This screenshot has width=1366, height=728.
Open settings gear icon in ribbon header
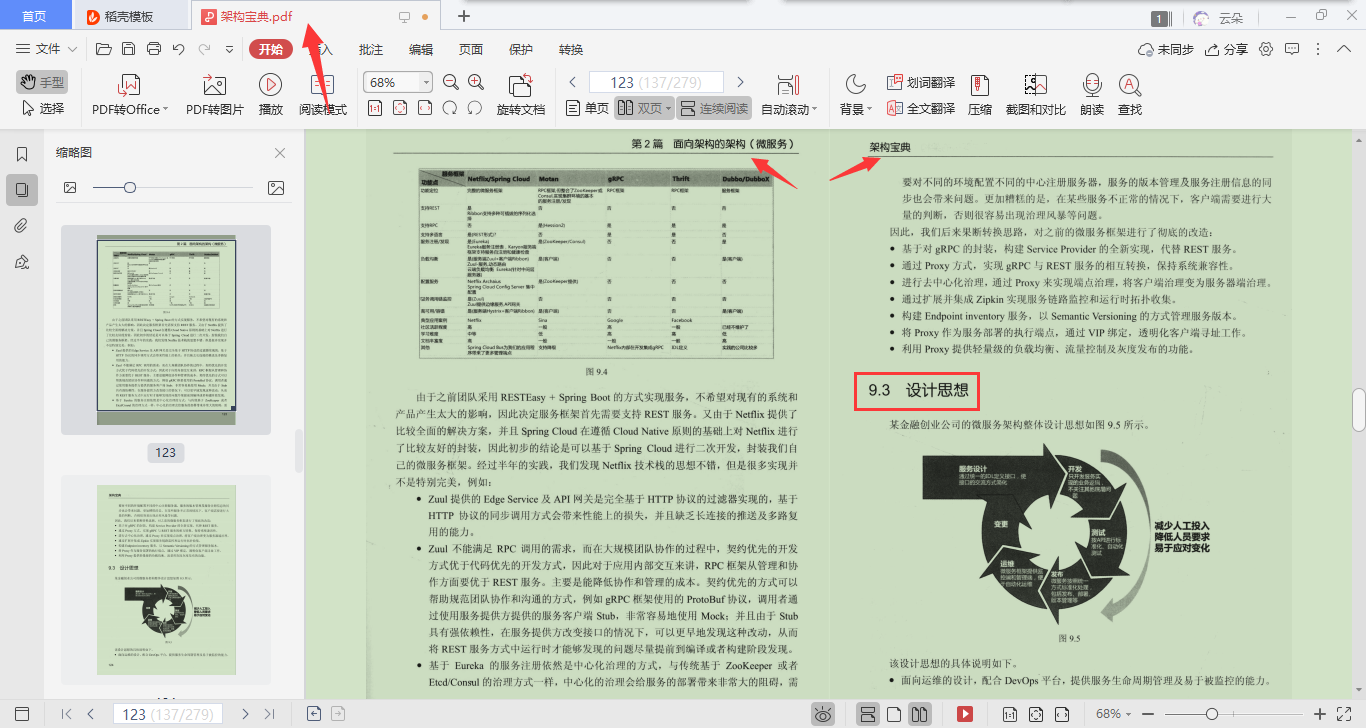1266,49
